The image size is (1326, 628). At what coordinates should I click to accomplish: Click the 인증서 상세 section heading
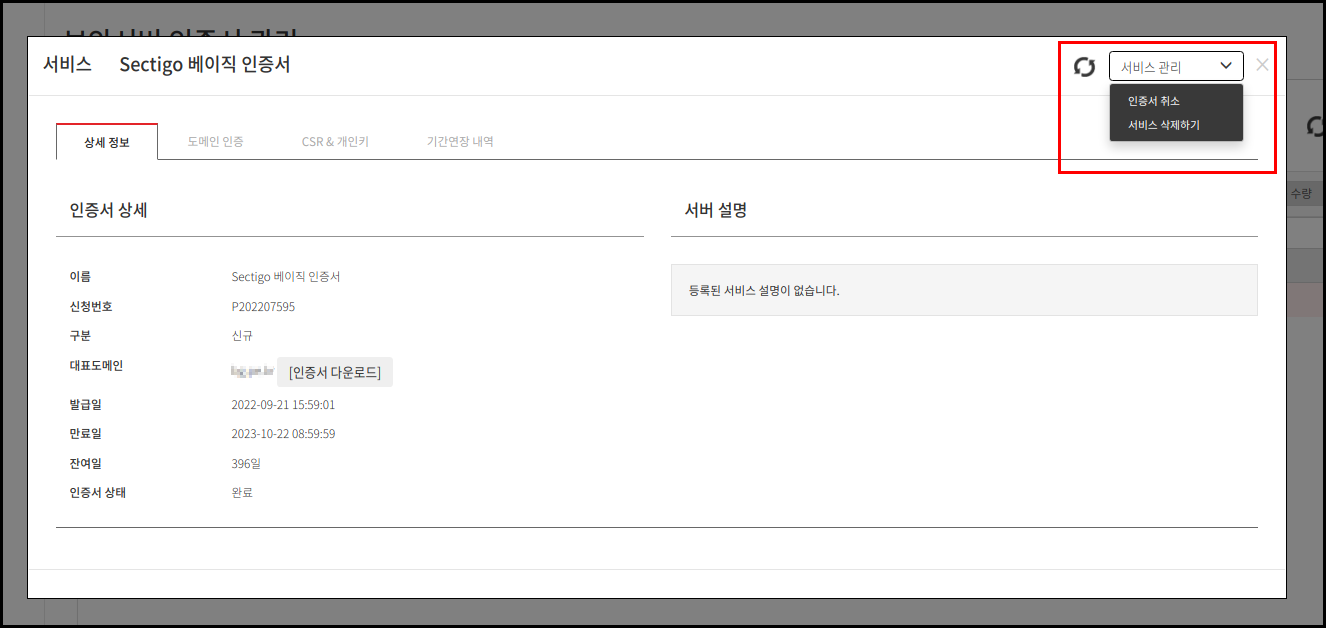pos(109,211)
